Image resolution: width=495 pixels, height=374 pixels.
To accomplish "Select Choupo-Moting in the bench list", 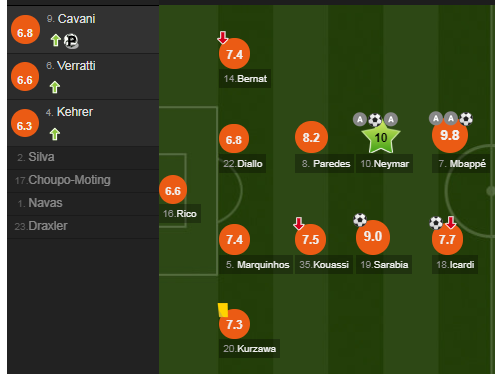I will (x=83, y=180).
